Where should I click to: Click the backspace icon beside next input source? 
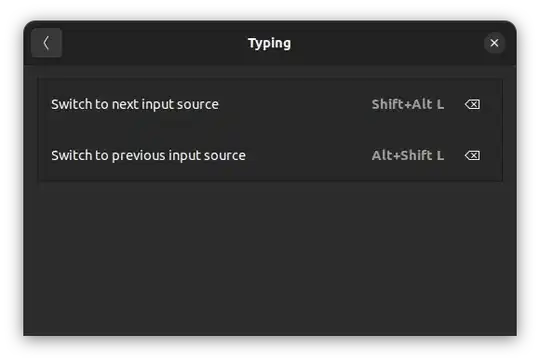472,104
